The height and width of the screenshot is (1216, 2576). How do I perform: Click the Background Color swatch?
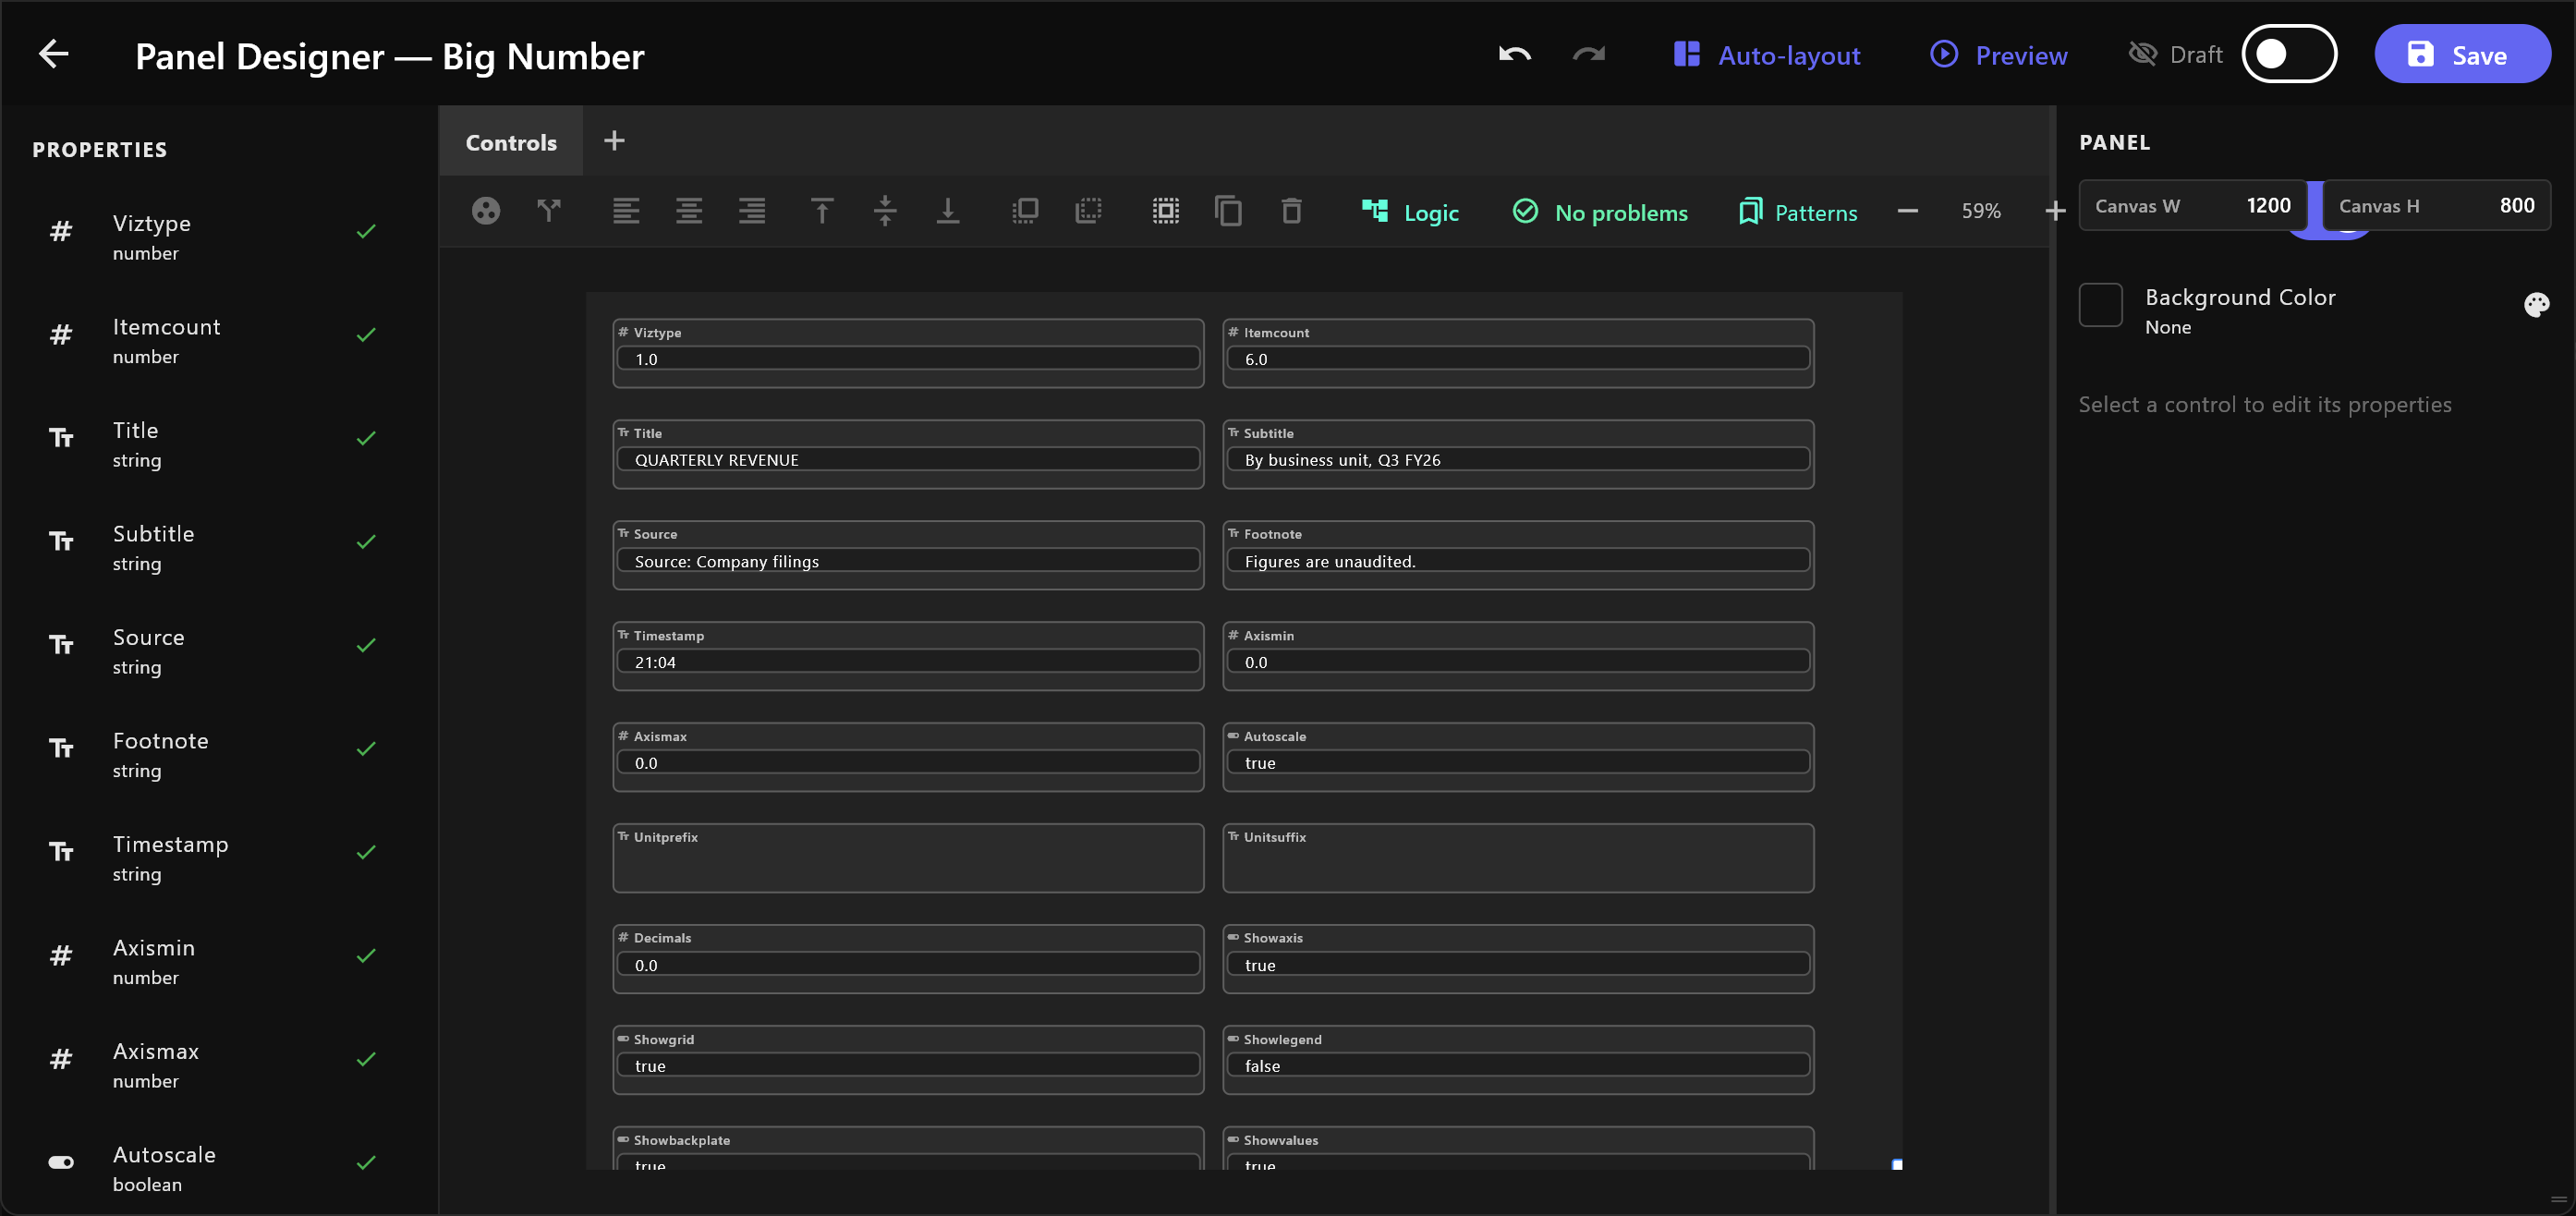[x=2101, y=305]
